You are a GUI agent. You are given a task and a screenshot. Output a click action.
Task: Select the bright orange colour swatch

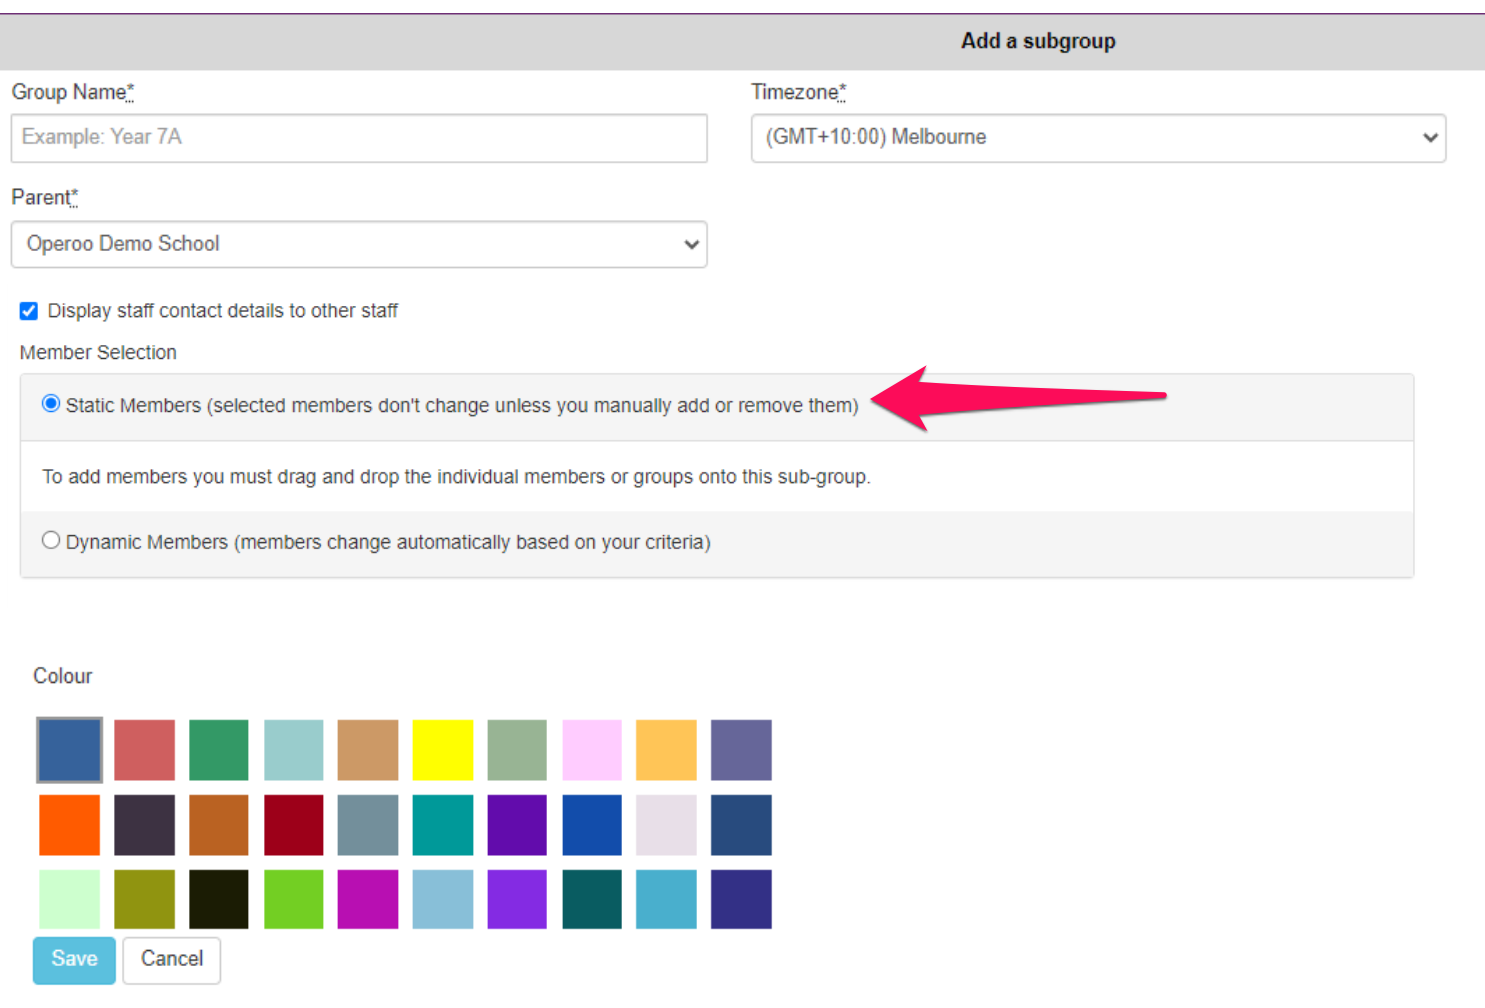pos(70,825)
